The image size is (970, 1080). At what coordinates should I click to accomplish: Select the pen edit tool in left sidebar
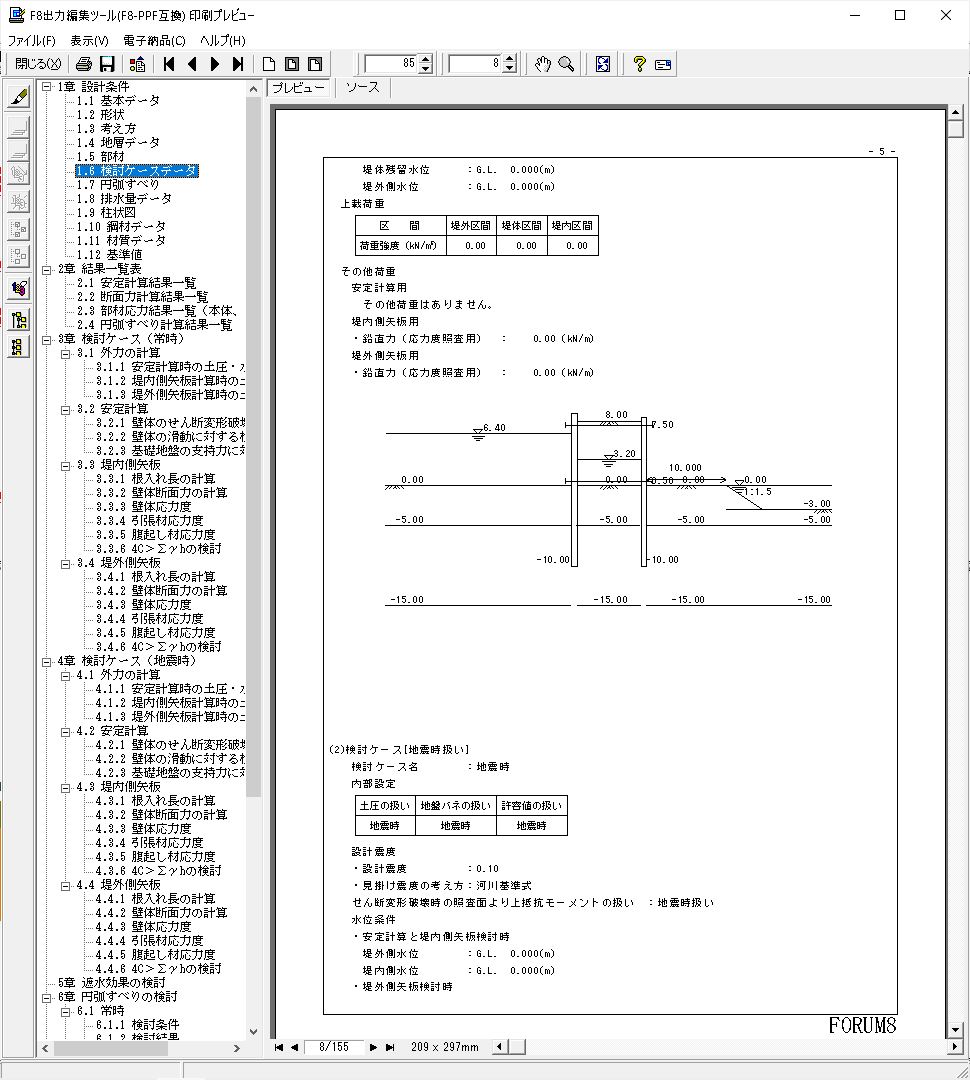click(x=19, y=96)
